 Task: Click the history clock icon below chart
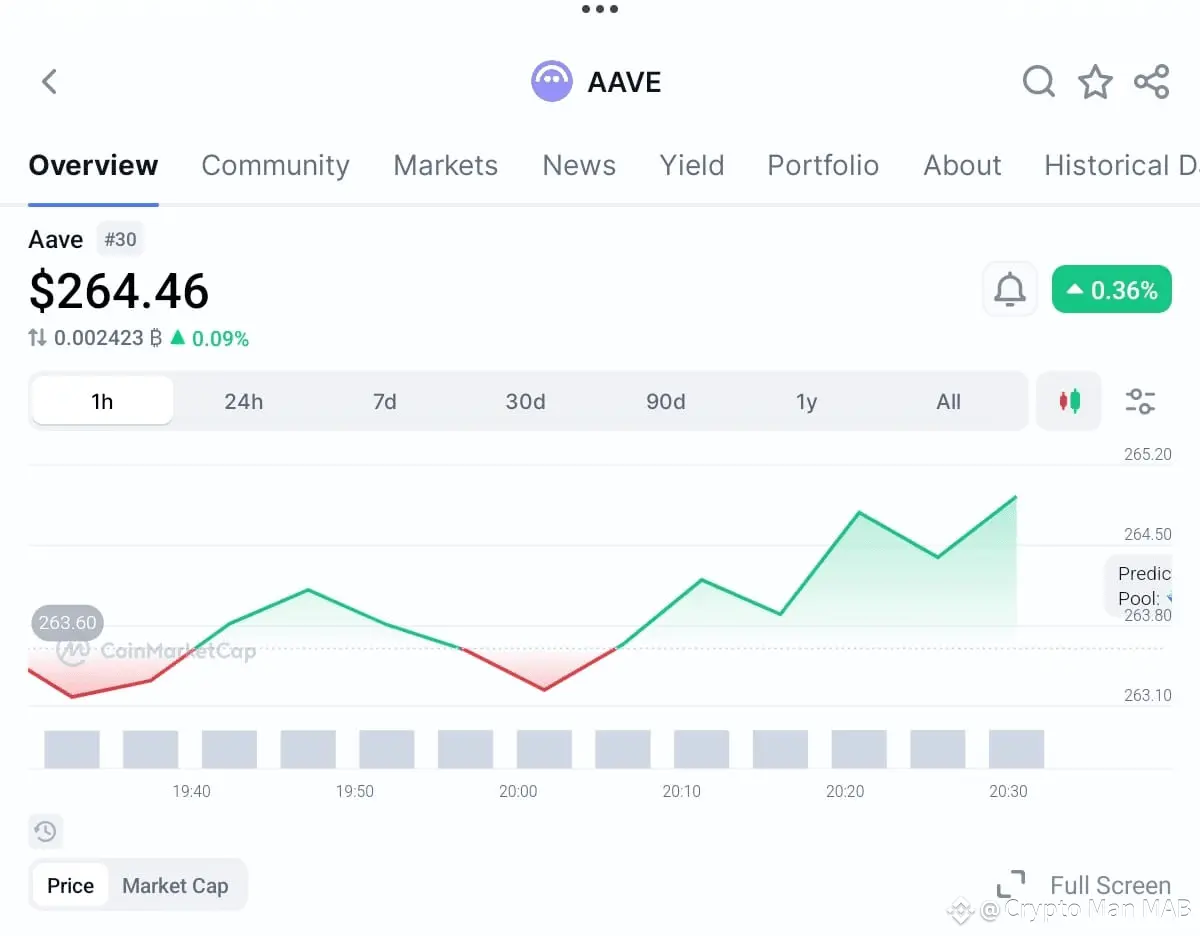(x=45, y=831)
